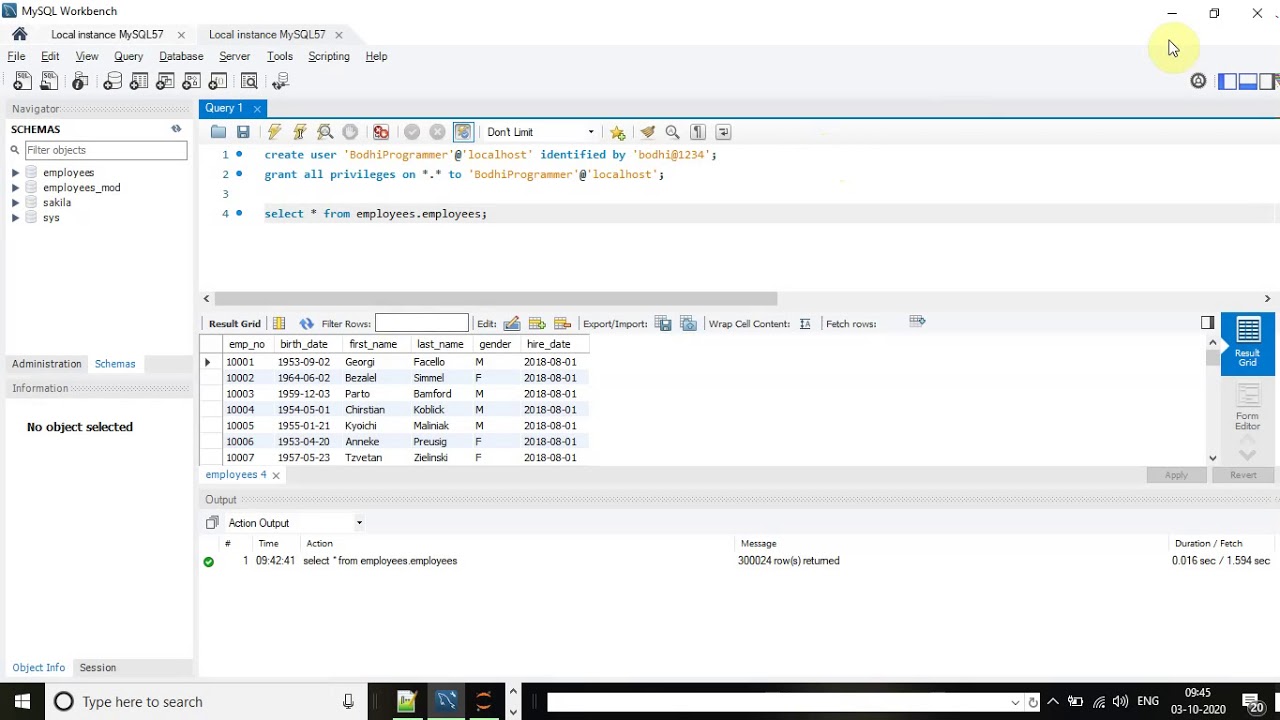This screenshot has height=720, width=1280.
Task: Toggle the left sidebar visibility icon
Action: coord(1227,81)
